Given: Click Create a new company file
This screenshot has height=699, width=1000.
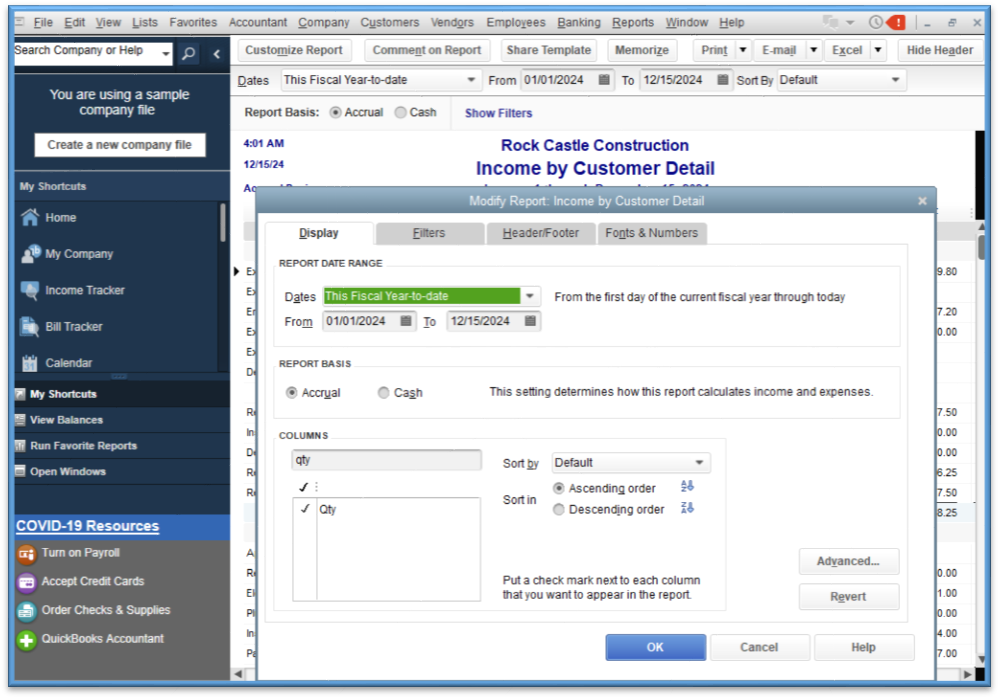Looking at the screenshot, I should click(120, 145).
